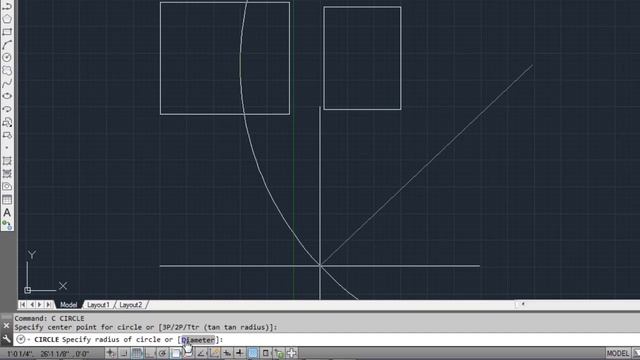Switch to the Model tab
The width and height of the screenshot is (640, 360).
coord(68,305)
